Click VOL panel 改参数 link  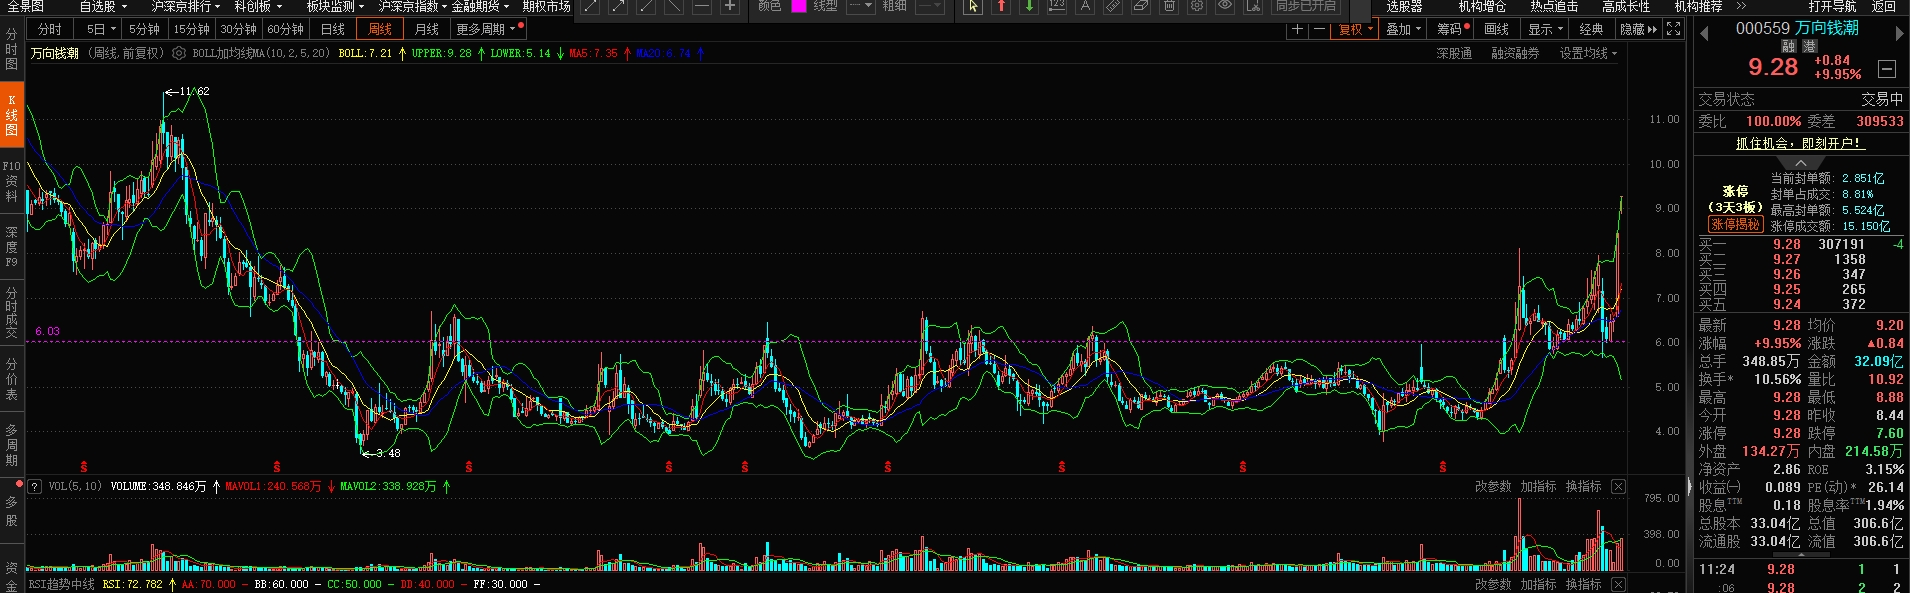point(1493,487)
